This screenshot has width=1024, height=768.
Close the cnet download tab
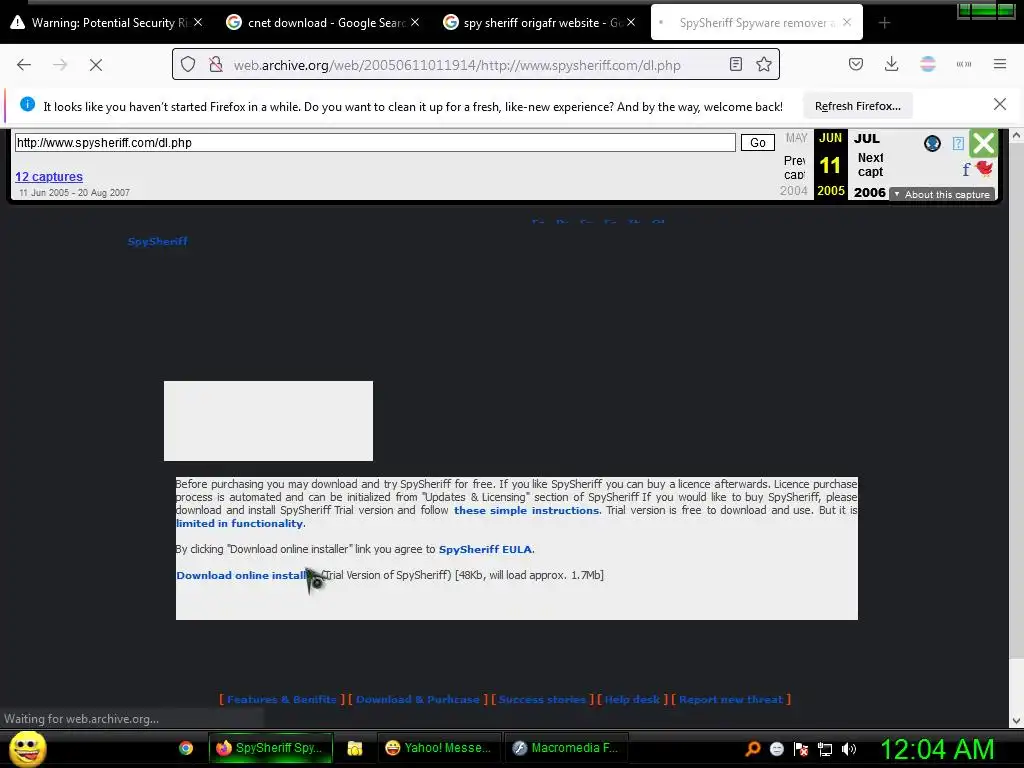415,22
